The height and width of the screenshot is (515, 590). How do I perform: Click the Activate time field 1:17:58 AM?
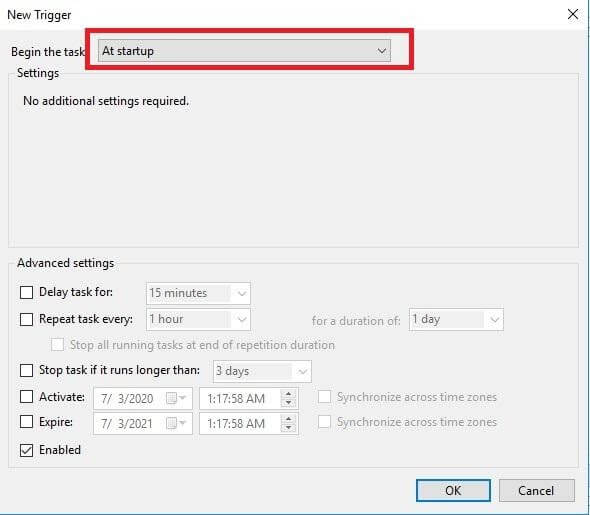[240, 398]
